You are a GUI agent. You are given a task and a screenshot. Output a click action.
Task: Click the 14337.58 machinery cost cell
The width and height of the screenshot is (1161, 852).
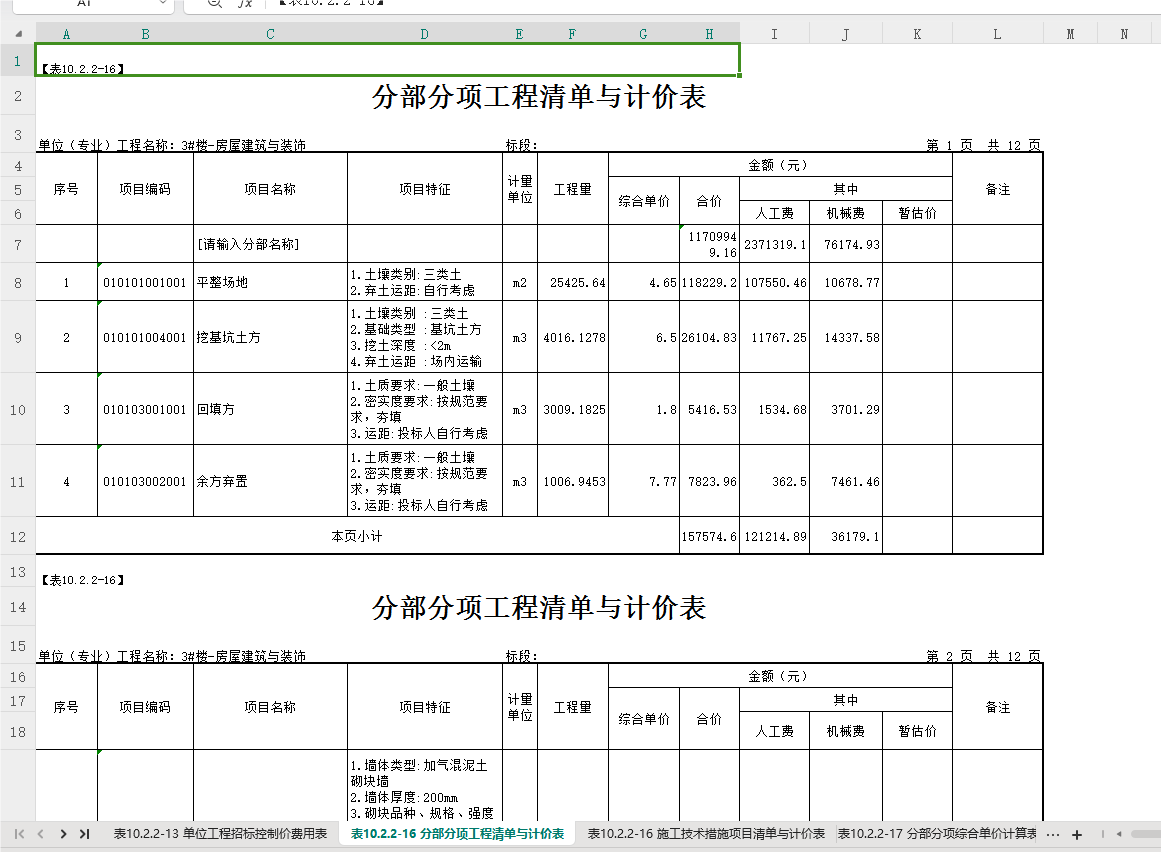846,337
